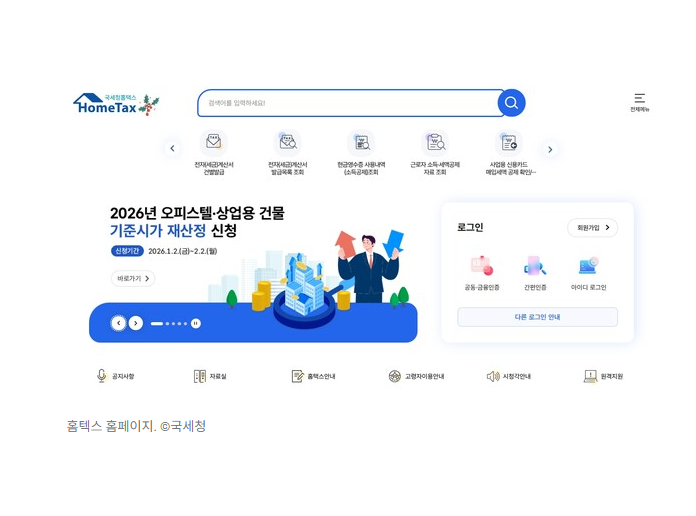Select 간편인증 login icon
The height and width of the screenshot is (516, 696).
535,266
